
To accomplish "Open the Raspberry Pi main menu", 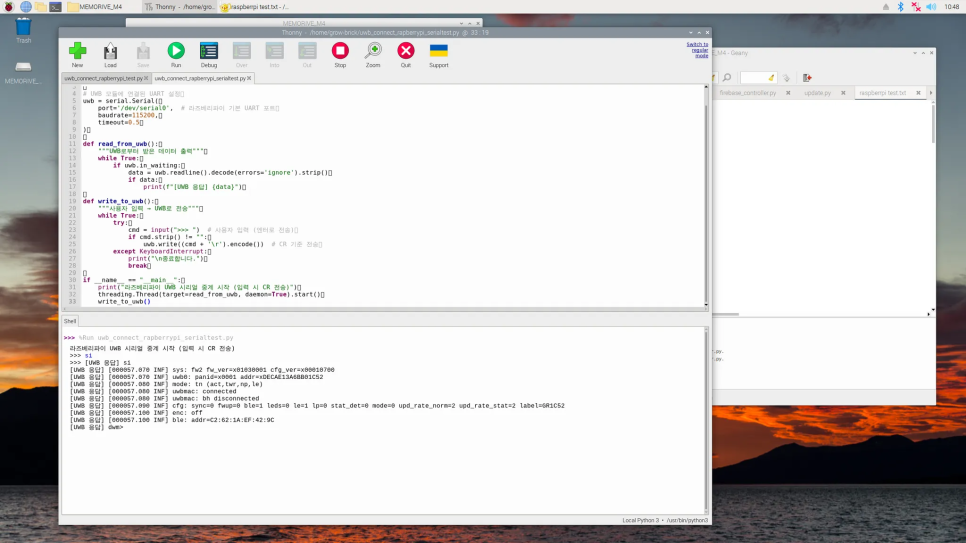I will (9, 7).
